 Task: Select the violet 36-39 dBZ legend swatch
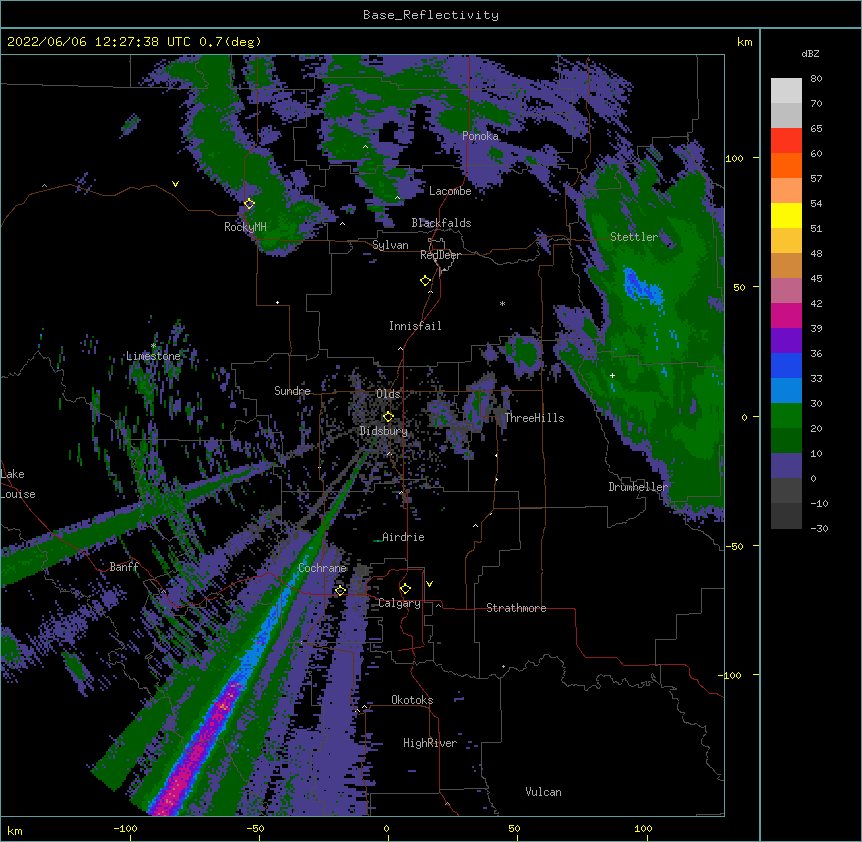pyautogui.click(x=786, y=340)
